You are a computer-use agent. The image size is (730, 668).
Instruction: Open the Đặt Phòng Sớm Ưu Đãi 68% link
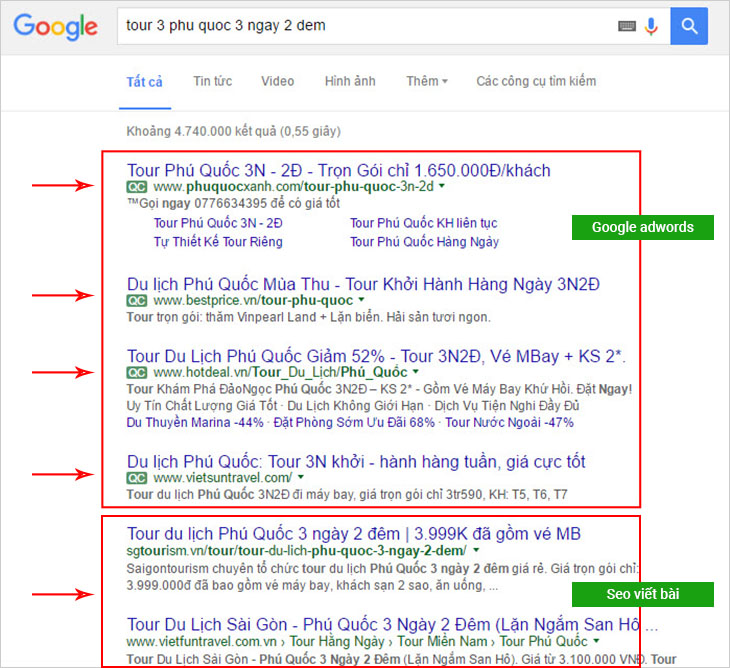(354, 423)
